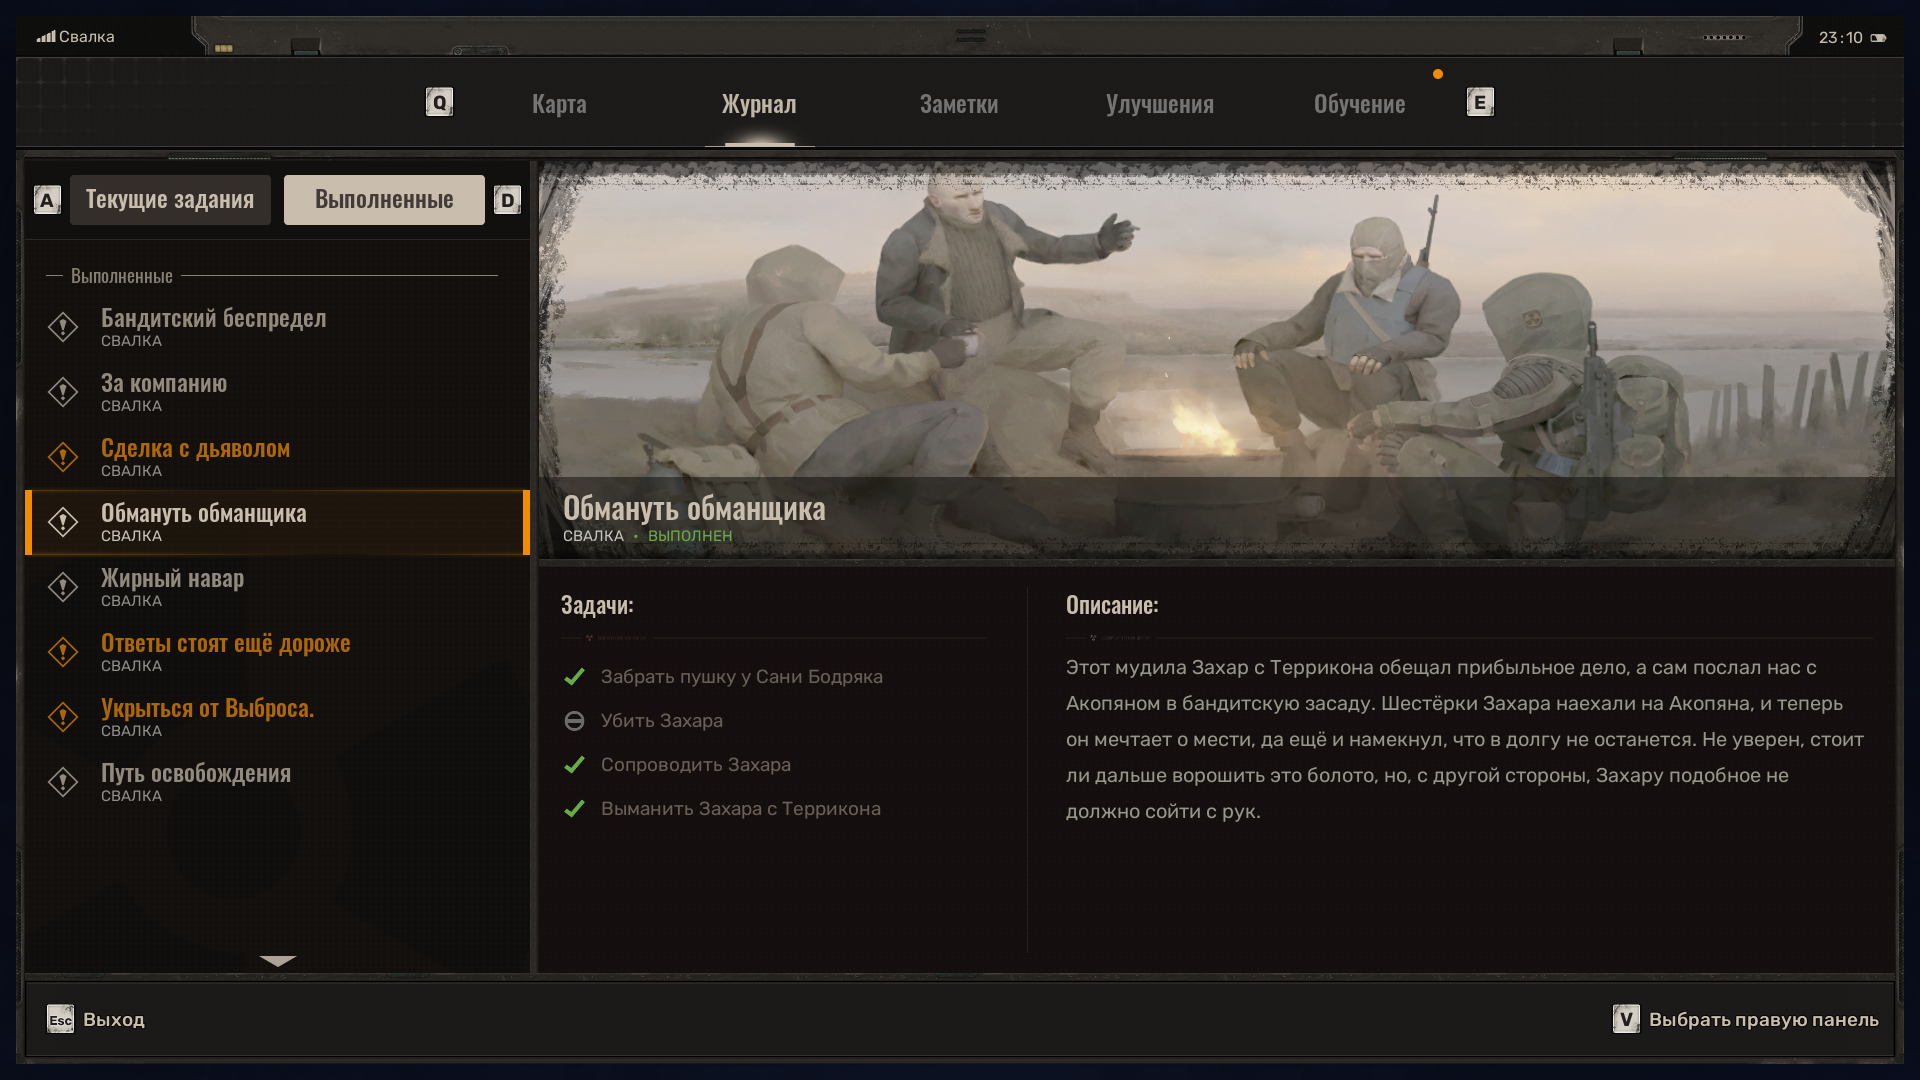
Task: Click orange icon beside Ответы стоят ещё дороже
Action: pos(63,652)
